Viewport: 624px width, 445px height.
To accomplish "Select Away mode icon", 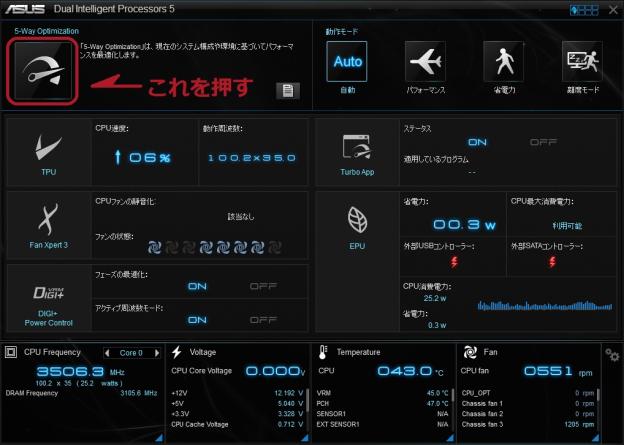I will (582, 62).
